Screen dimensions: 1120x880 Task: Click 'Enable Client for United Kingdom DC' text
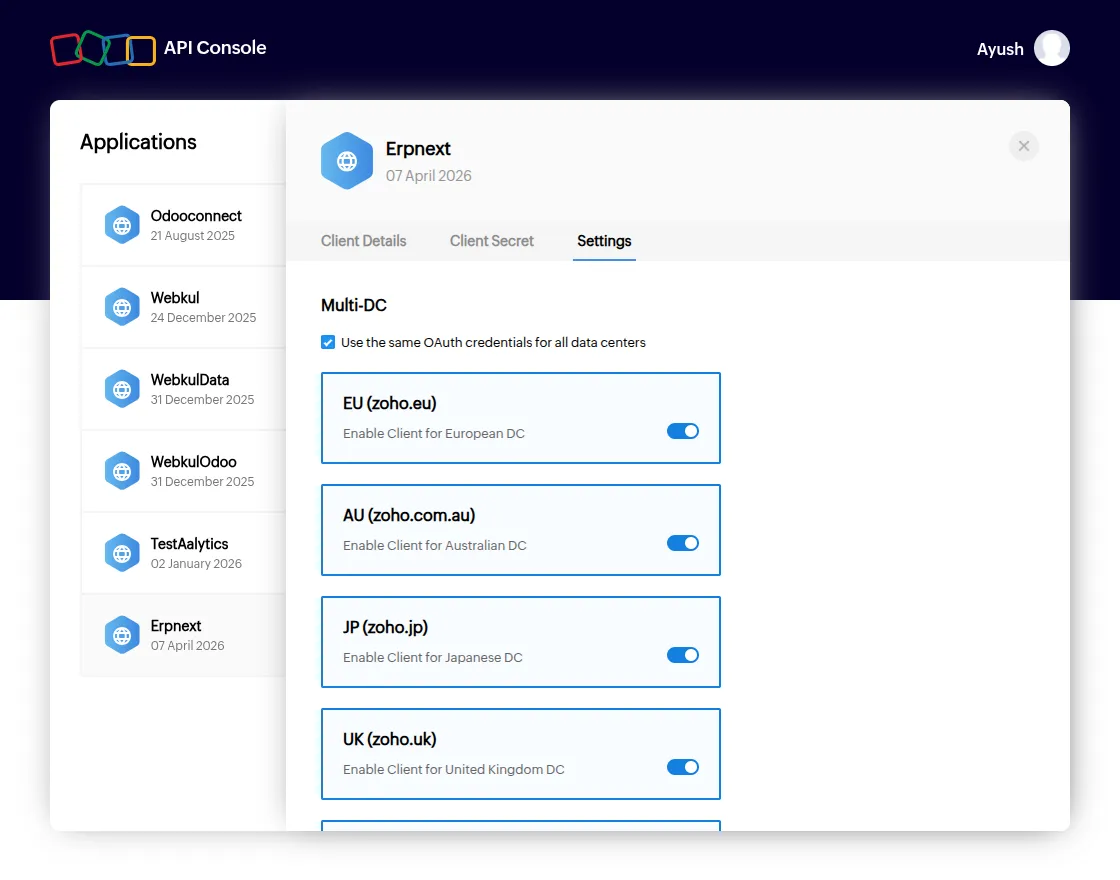coord(454,770)
